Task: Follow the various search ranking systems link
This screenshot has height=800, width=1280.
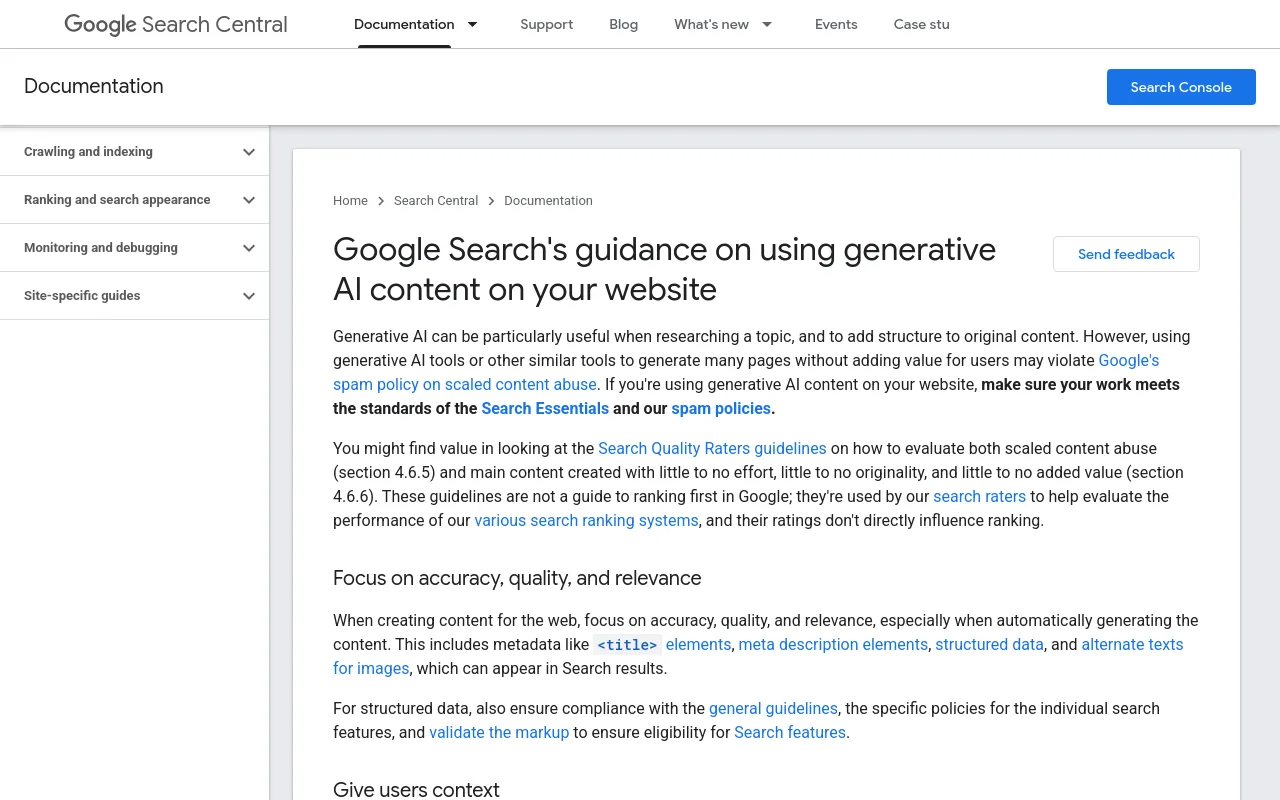Action: click(586, 520)
